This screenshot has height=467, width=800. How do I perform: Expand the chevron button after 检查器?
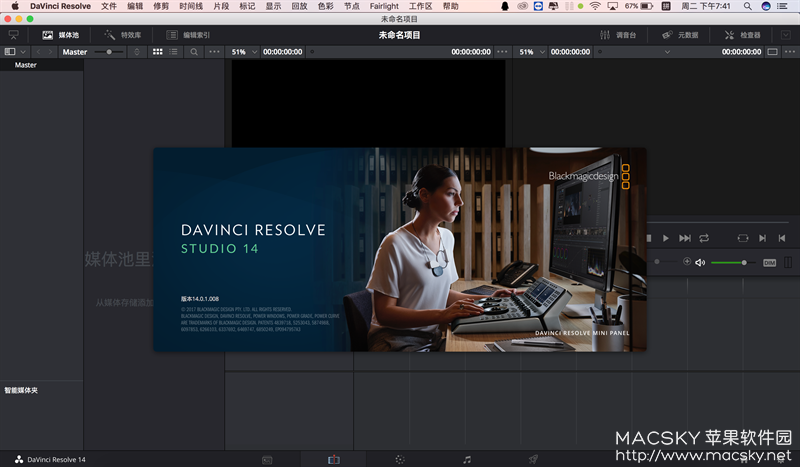tap(786, 35)
